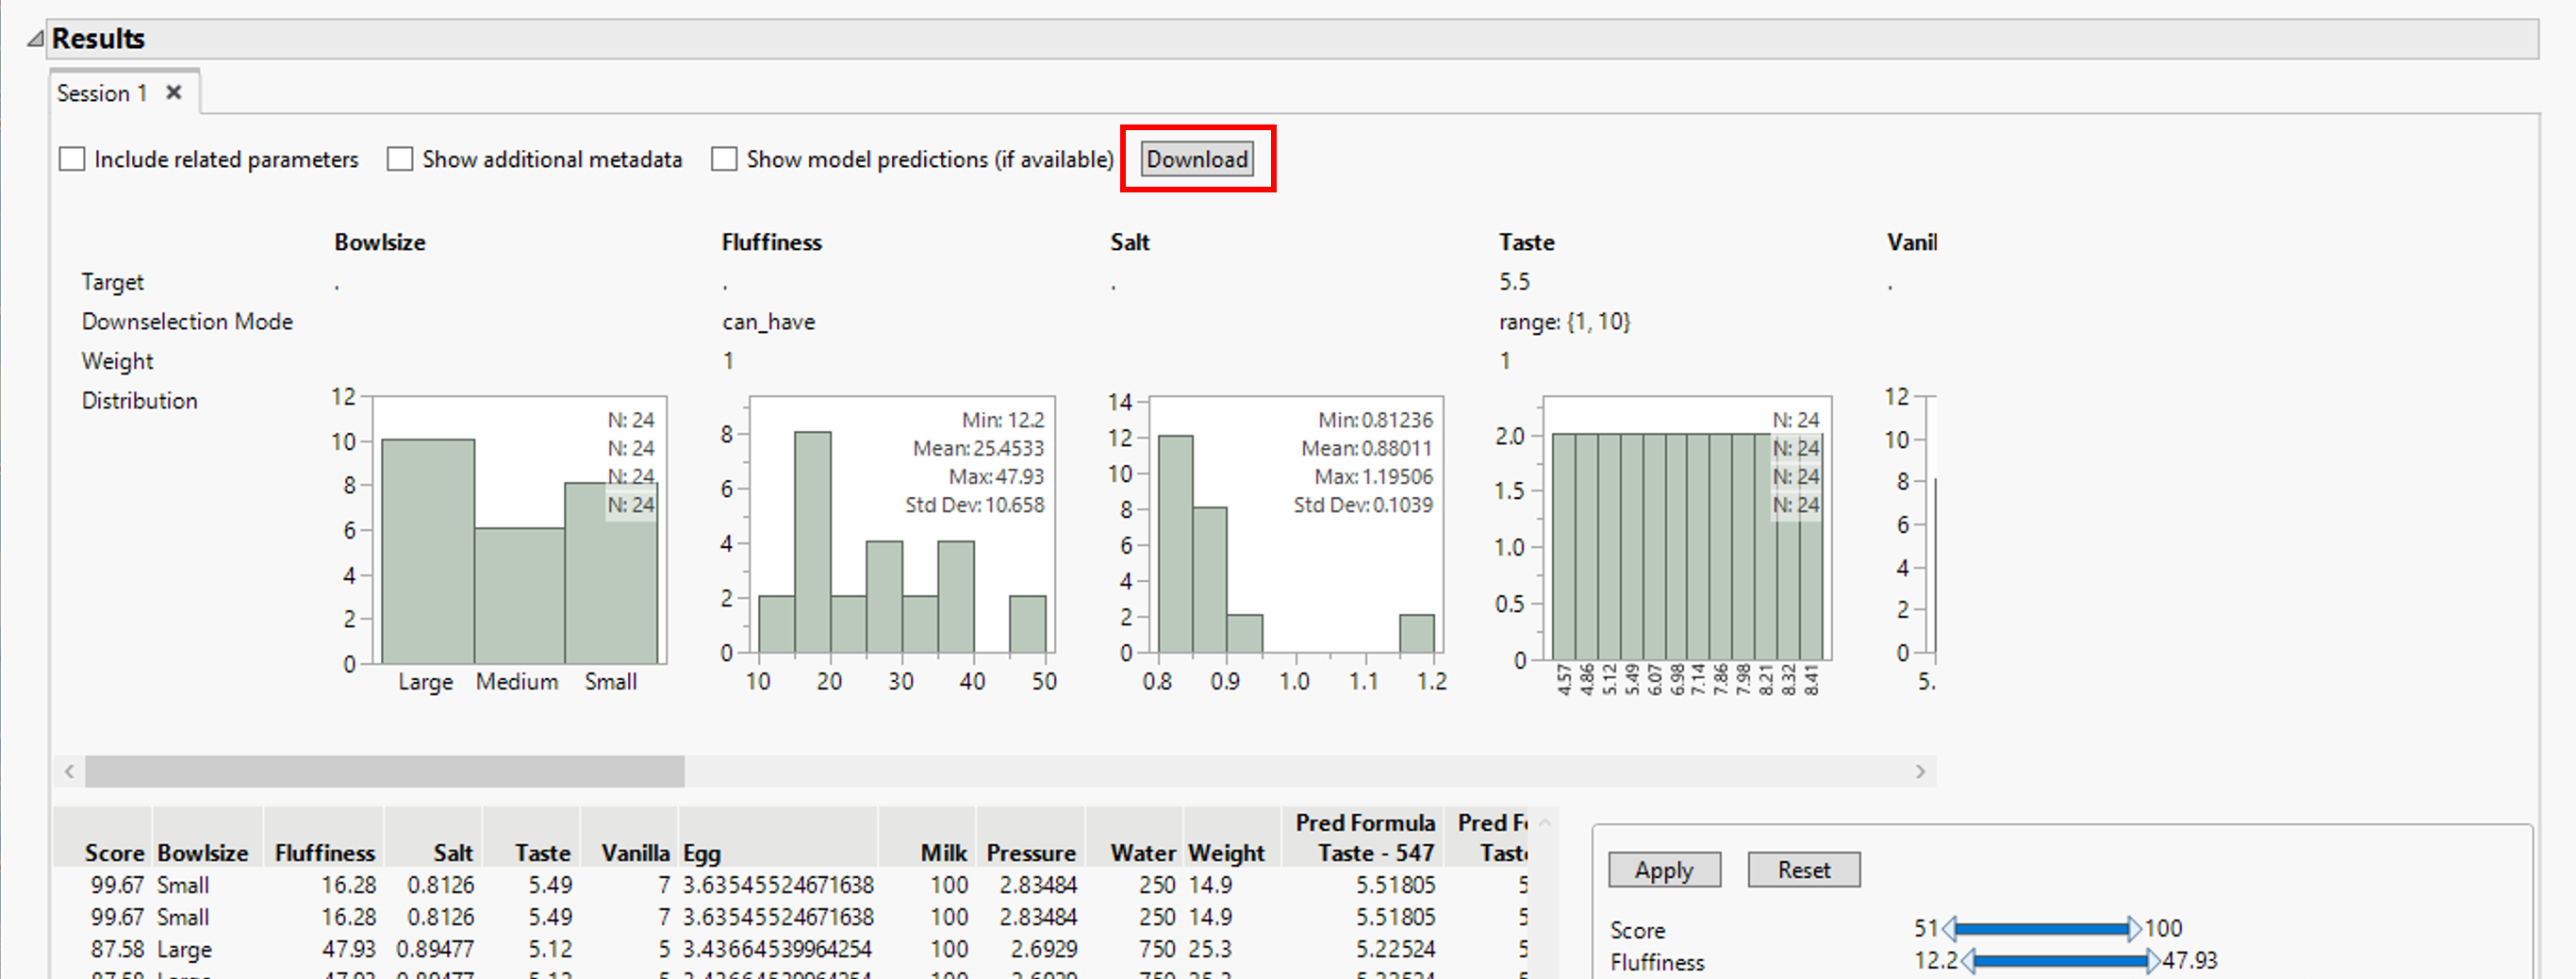Image resolution: width=2576 pixels, height=979 pixels.
Task: Click the Taste distribution heading
Action: pos(1526,242)
